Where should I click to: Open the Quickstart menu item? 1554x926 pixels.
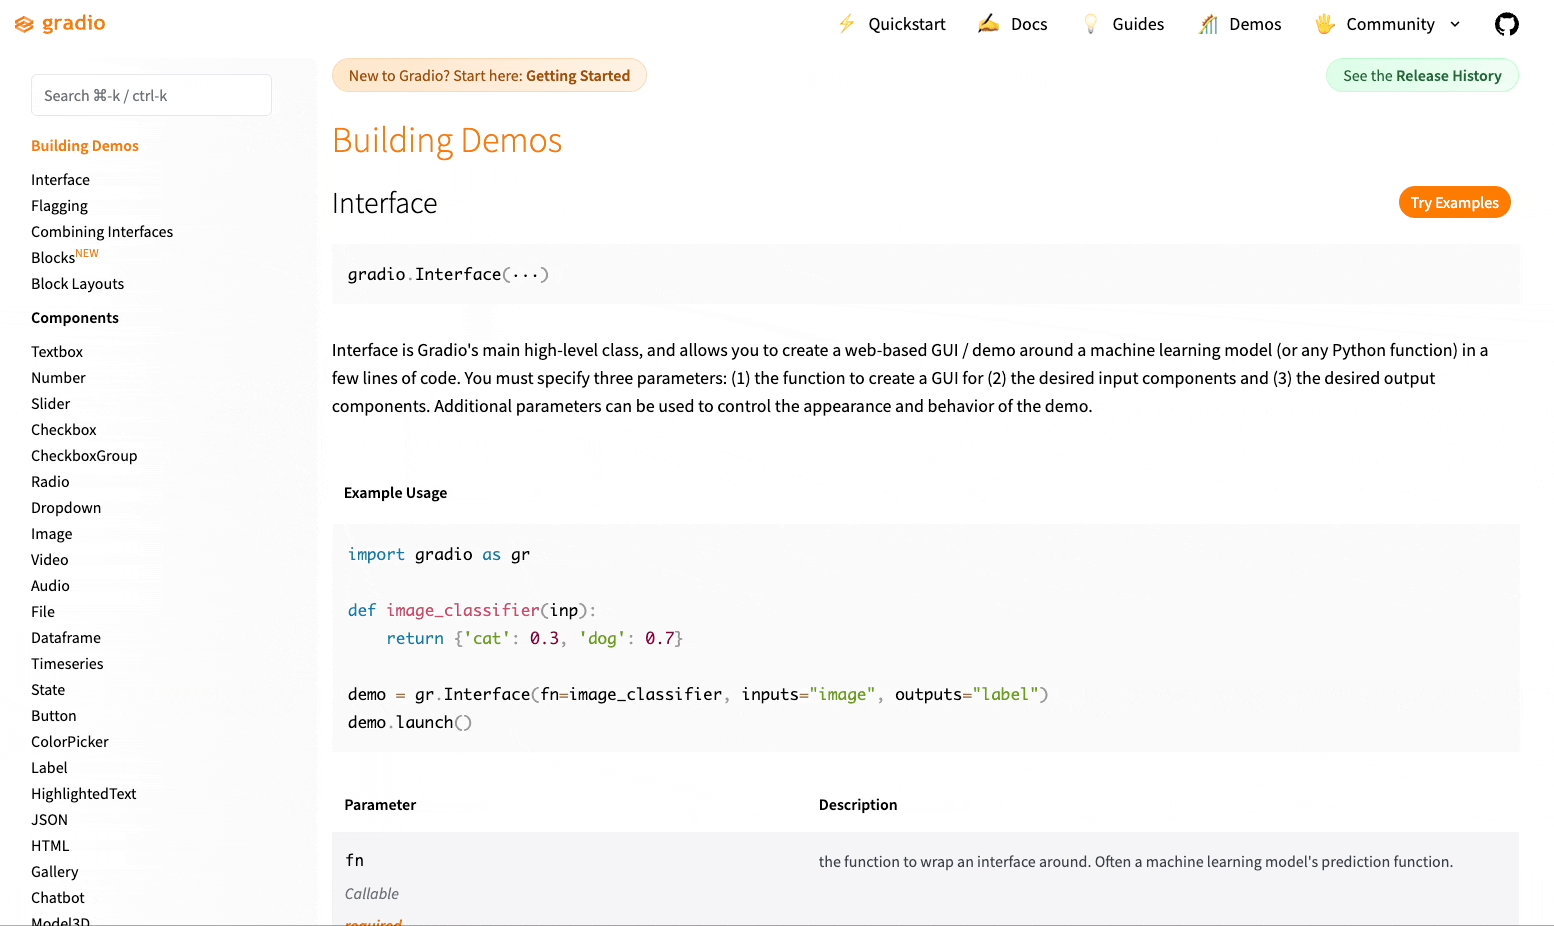pyautogui.click(x=906, y=24)
